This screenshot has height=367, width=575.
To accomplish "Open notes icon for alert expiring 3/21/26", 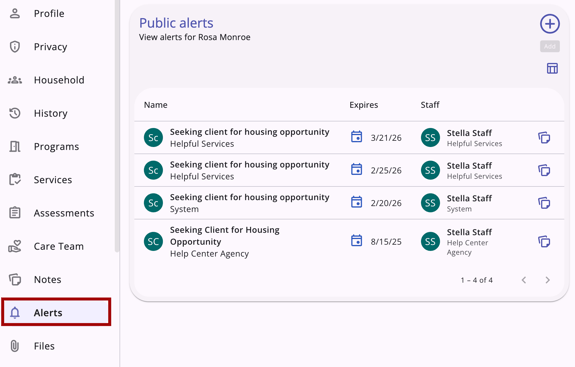I will [544, 138].
